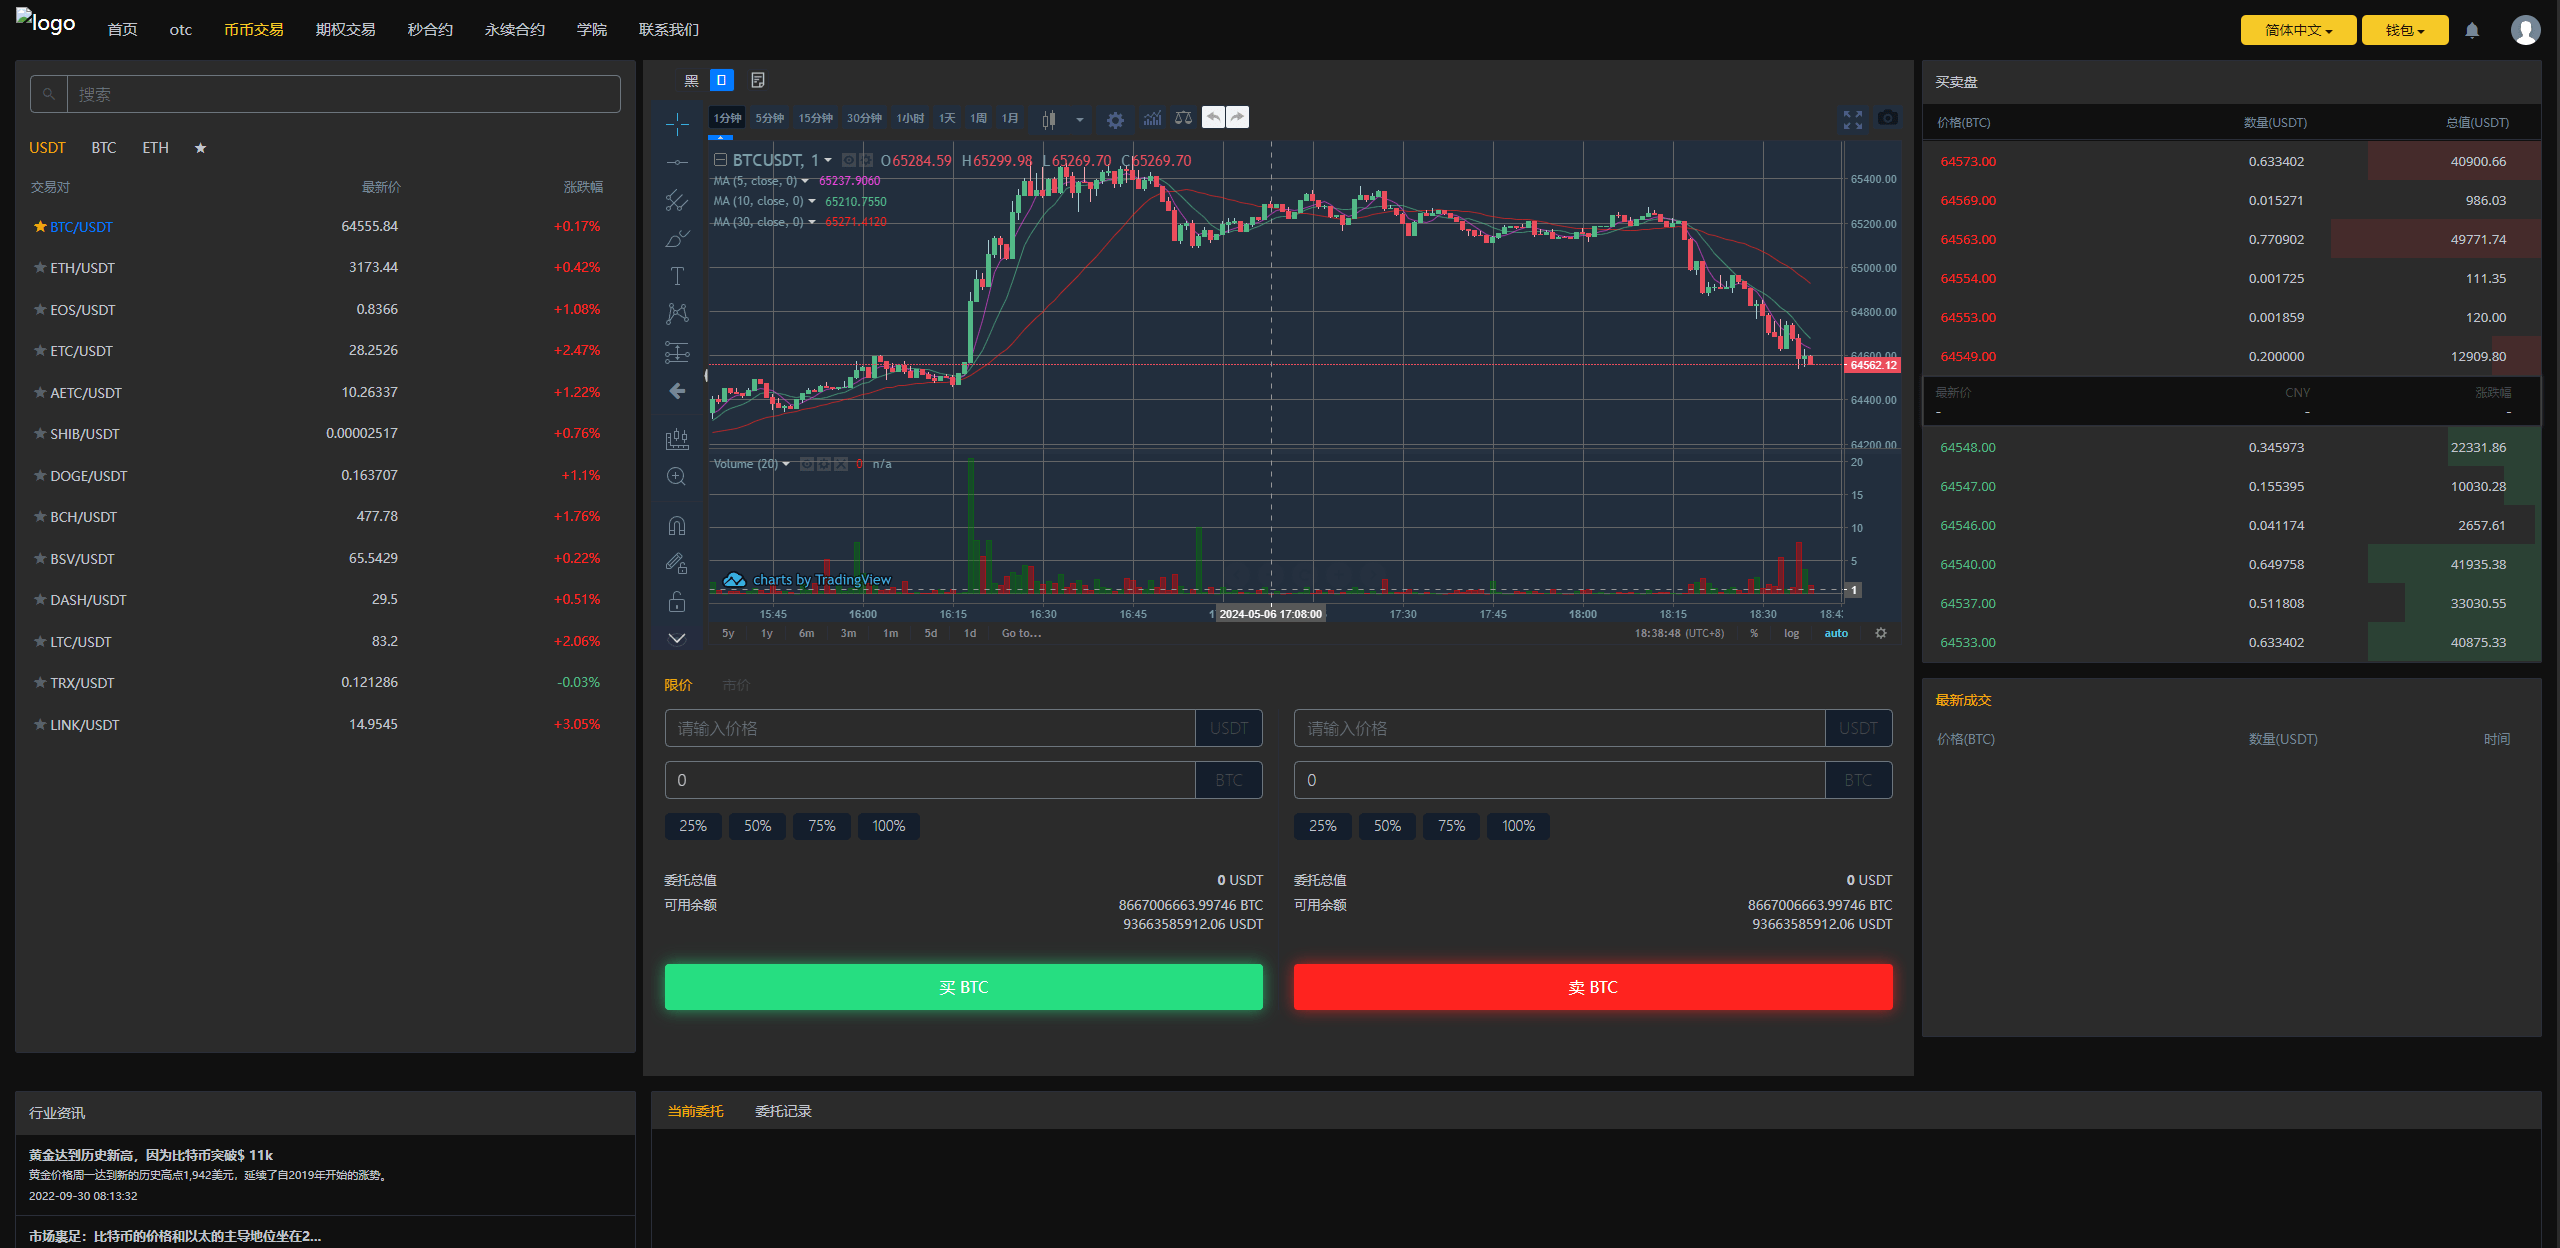Switch to the 委托记录 tab
The height and width of the screenshot is (1248, 2560).
coord(783,1112)
